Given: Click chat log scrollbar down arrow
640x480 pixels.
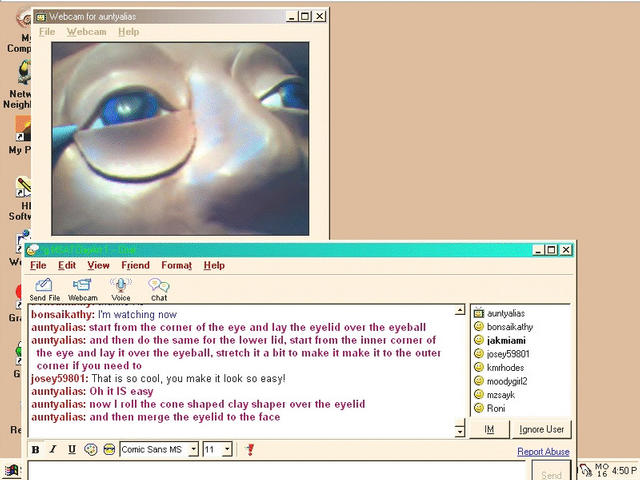Looking at the screenshot, I should point(460,431).
